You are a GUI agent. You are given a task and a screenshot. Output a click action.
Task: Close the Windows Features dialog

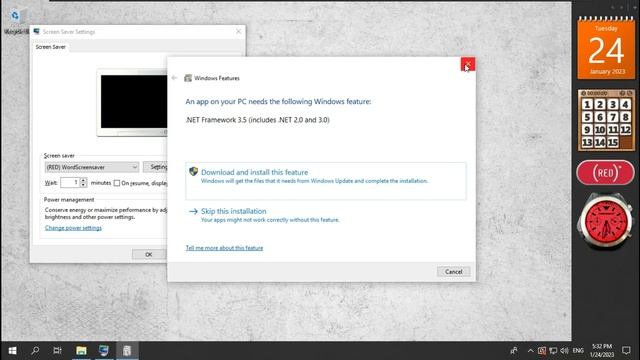click(468, 64)
